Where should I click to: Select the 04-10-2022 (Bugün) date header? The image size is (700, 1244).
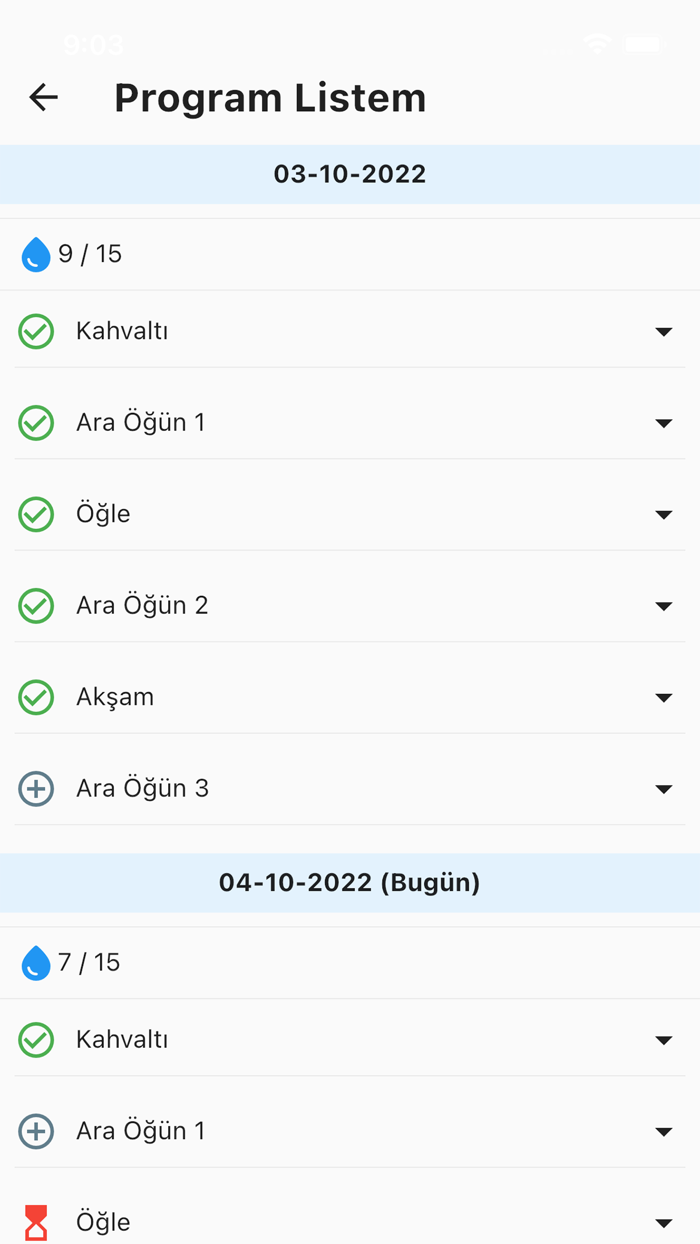coord(350,883)
